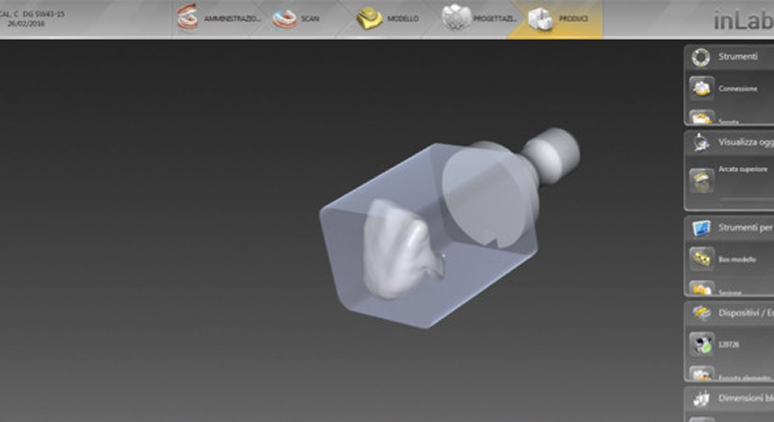
Task: Click the Sezione tool icon
Action: (x=701, y=289)
